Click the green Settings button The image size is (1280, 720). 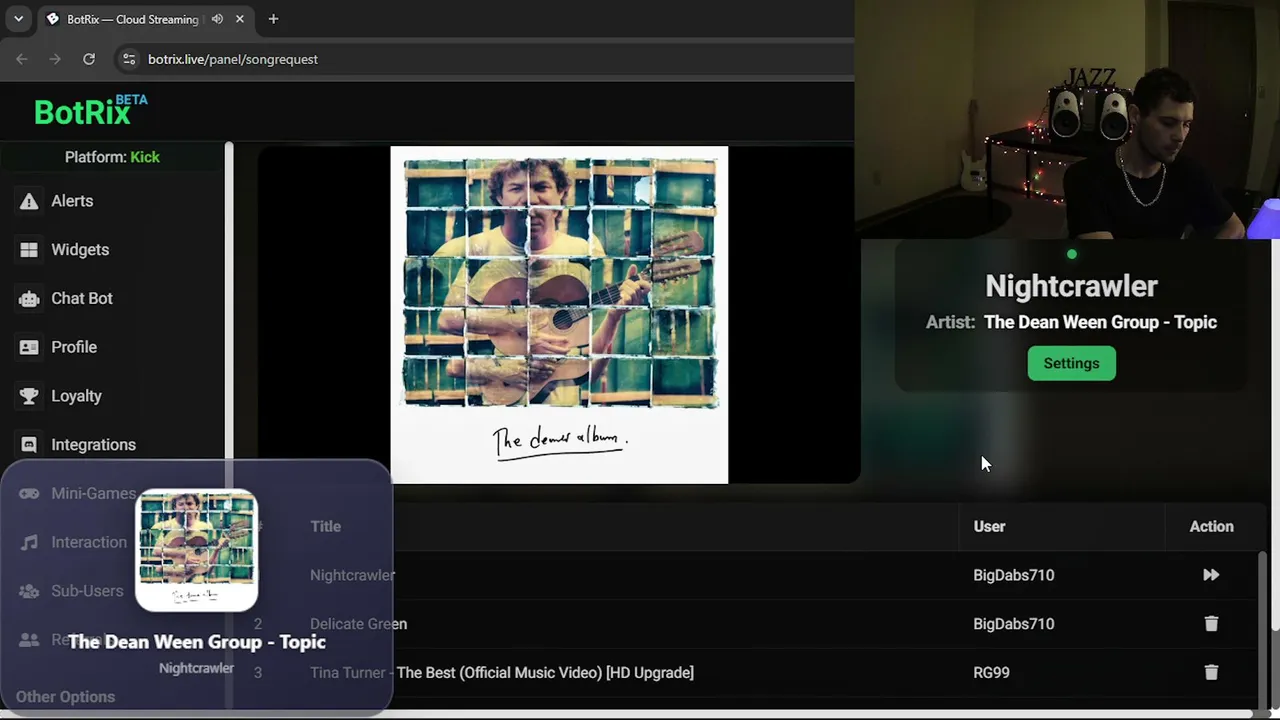[1071, 363]
